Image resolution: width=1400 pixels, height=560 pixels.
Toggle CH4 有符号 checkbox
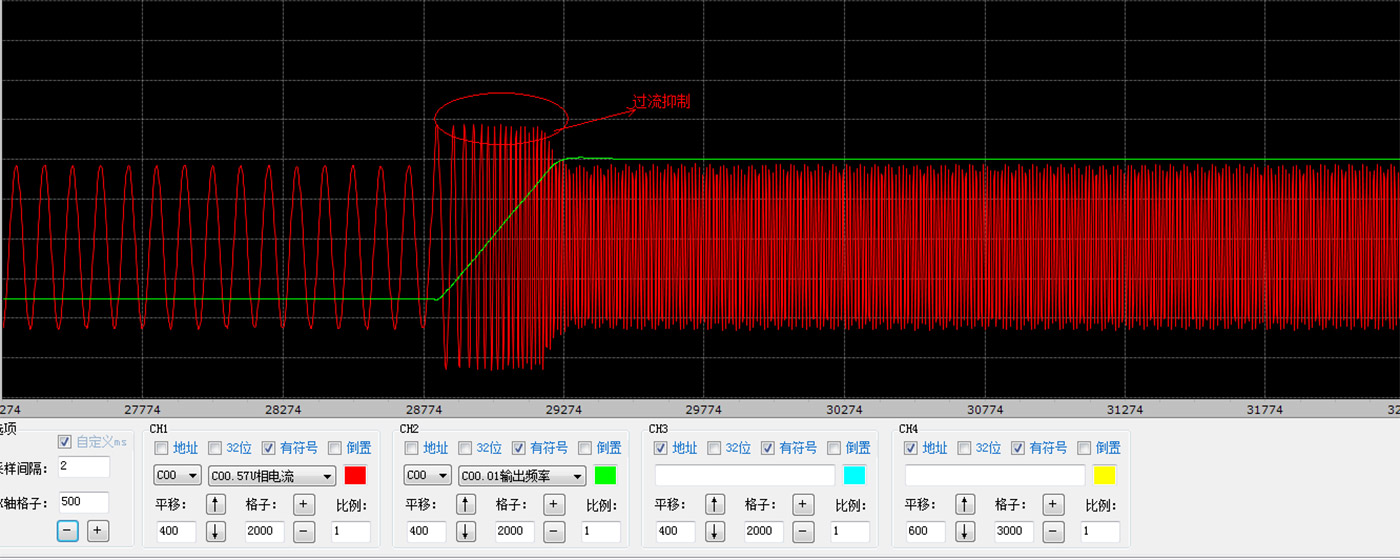(x=1017, y=448)
